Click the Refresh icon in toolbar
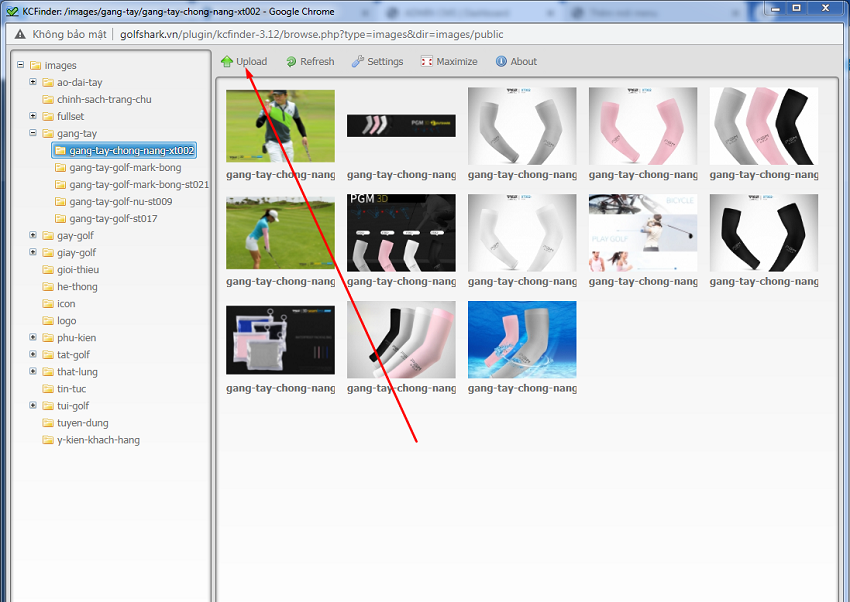The width and height of the screenshot is (850, 602). tap(291, 62)
